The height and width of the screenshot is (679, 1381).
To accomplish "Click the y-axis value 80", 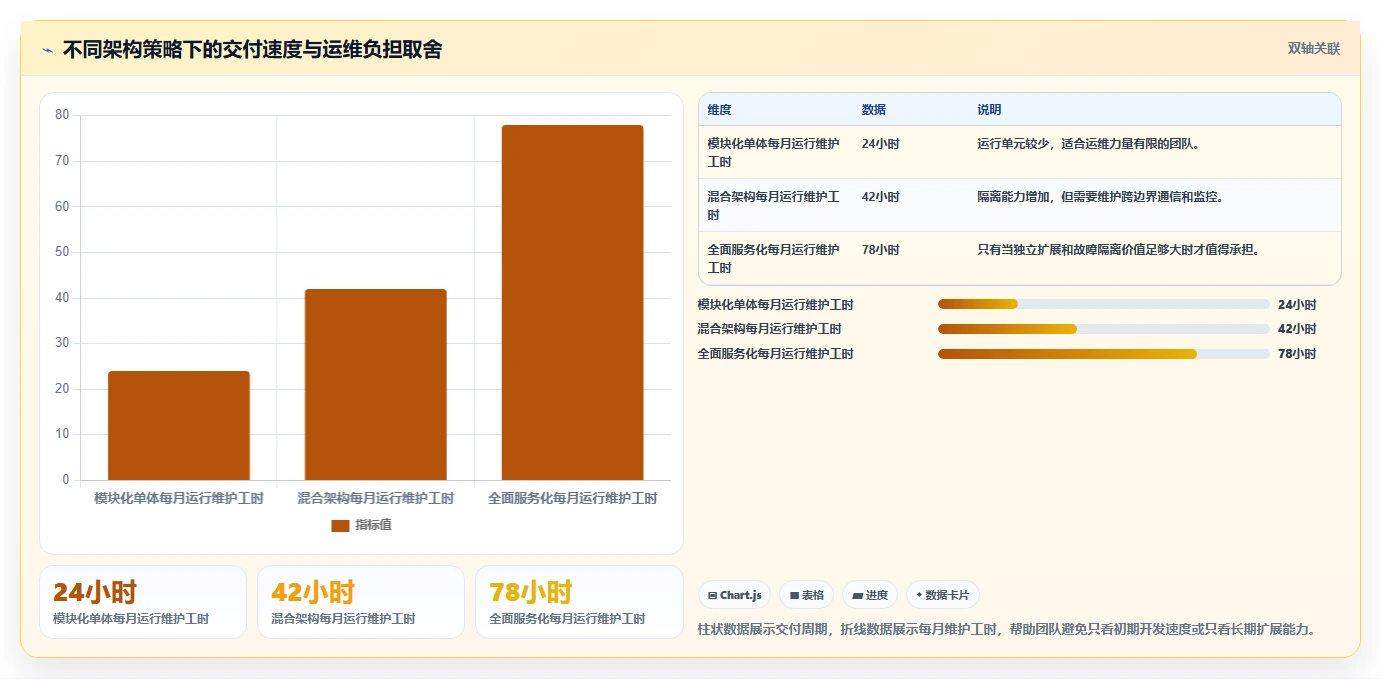I will (62, 115).
